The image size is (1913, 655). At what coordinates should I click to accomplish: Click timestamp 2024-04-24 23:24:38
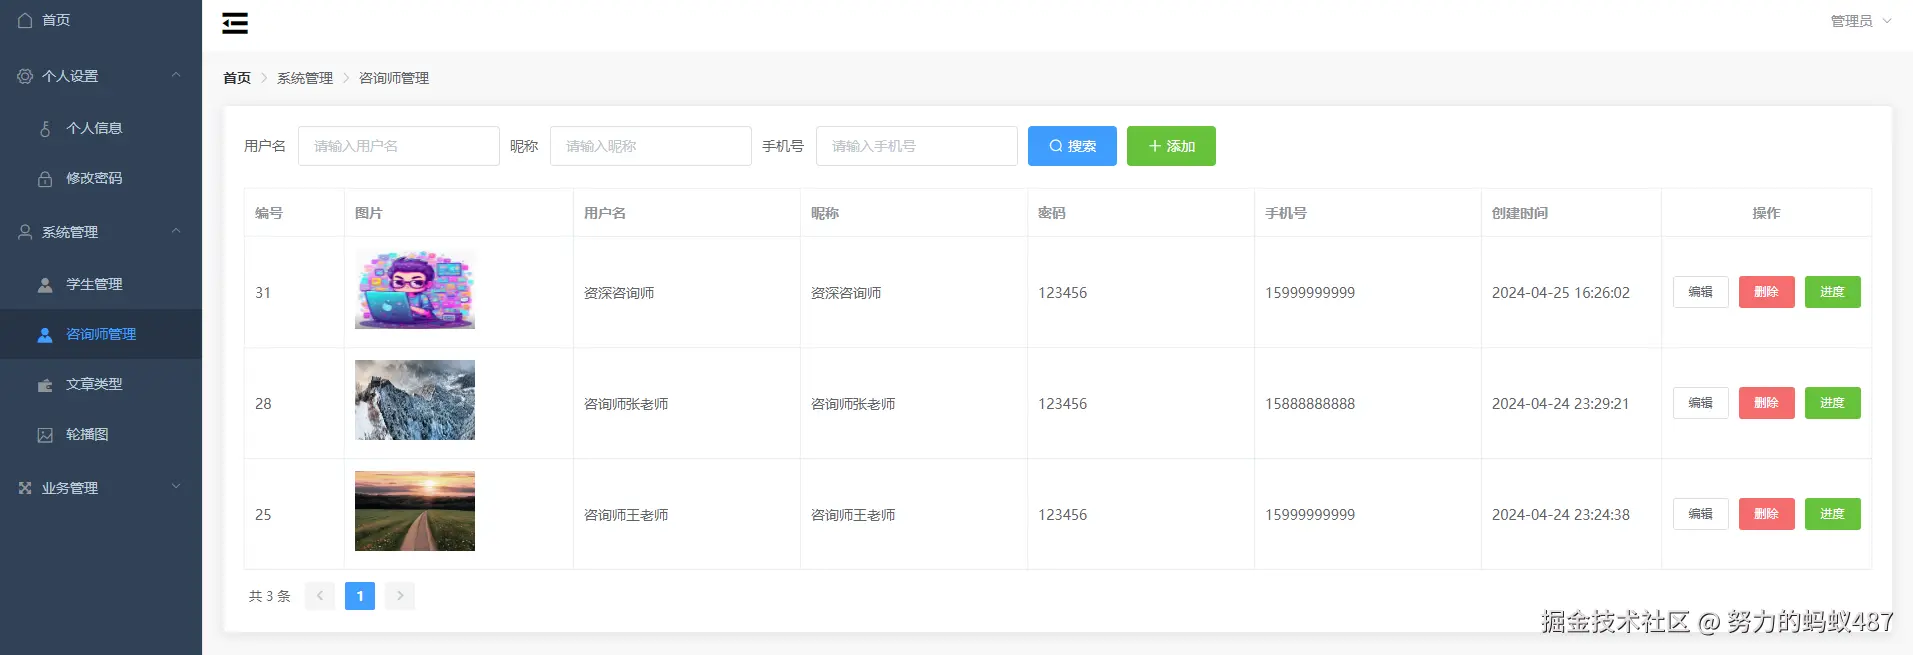(1561, 515)
